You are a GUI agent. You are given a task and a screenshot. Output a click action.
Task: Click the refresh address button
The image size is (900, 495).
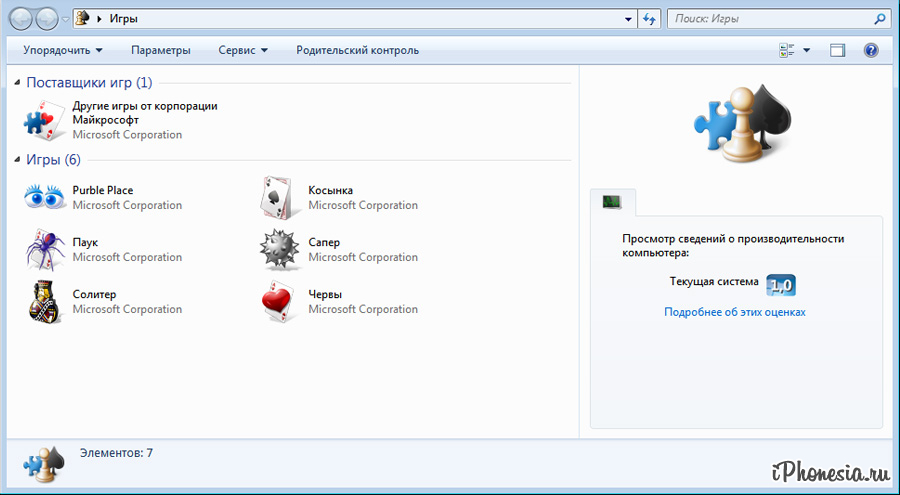pos(649,19)
